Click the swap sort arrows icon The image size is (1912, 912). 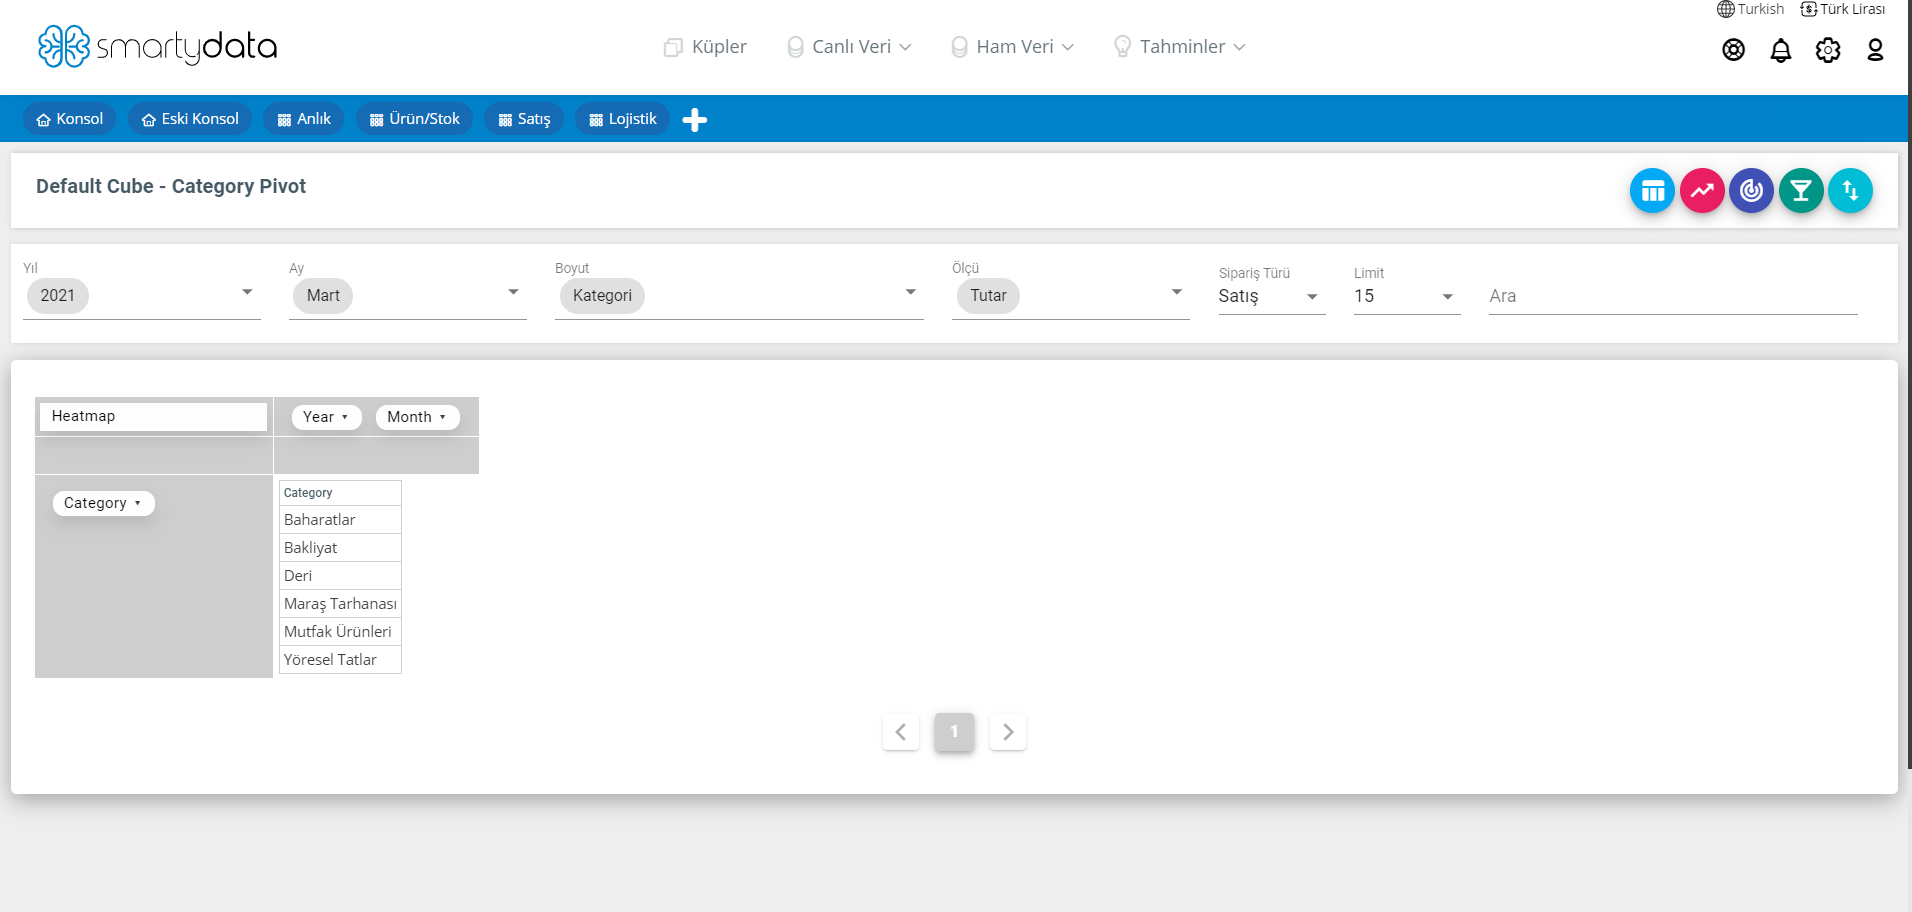pyautogui.click(x=1850, y=190)
